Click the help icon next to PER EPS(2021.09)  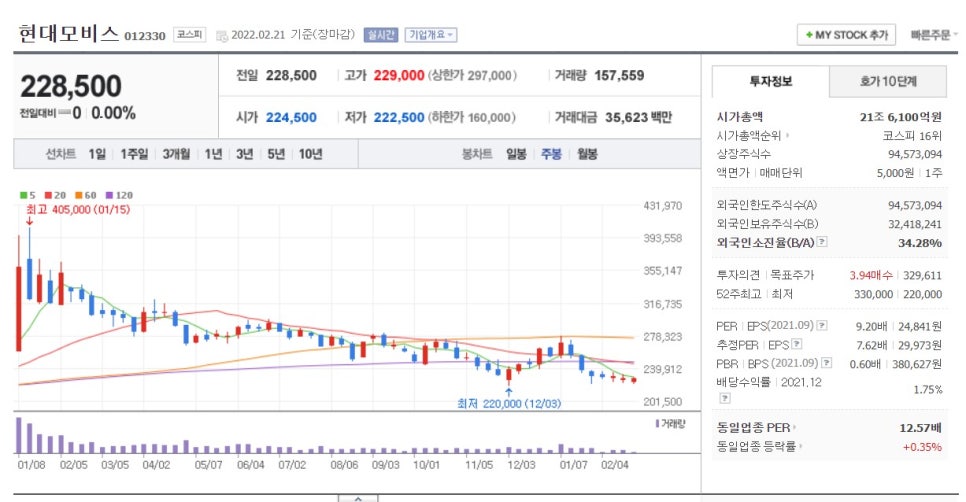822,325
